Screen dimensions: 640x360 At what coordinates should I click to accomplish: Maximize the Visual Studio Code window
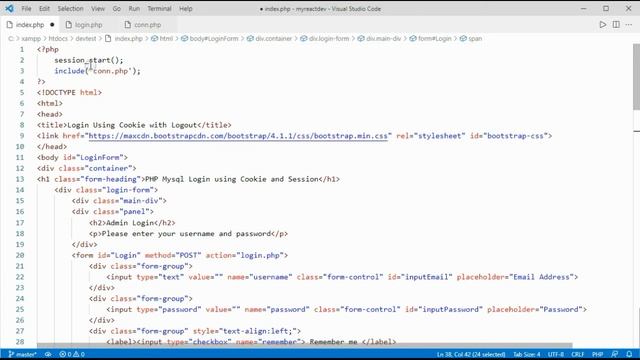(606, 9)
